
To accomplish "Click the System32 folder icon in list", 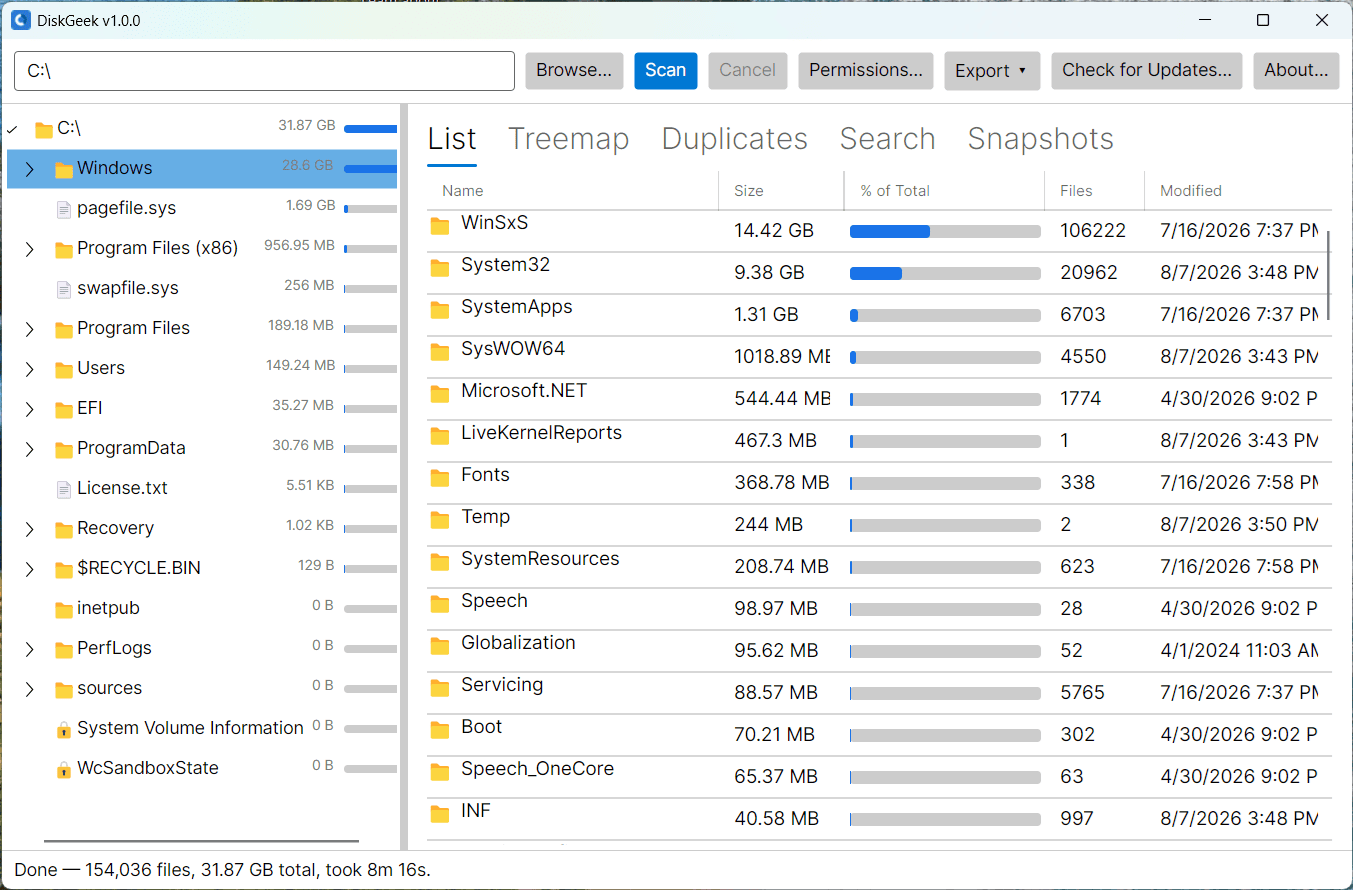I will [440, 267].
